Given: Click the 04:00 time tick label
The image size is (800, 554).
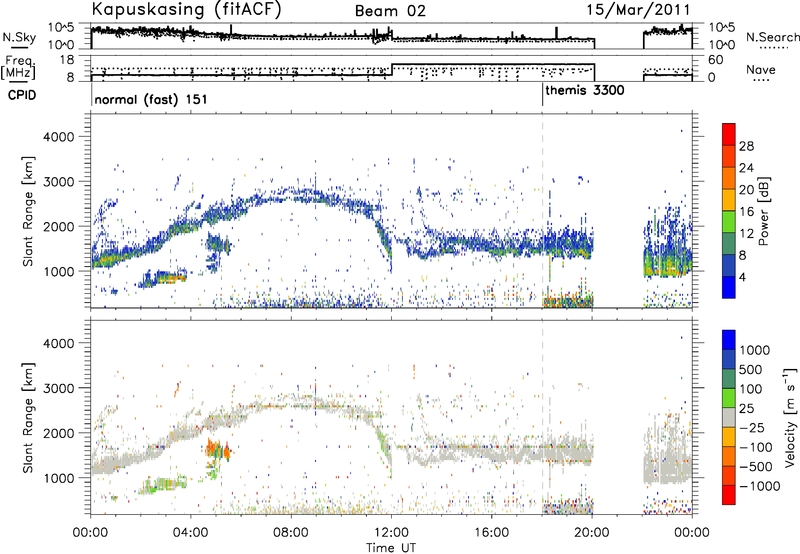Looking at the screenshot, I should click(191, 533).
